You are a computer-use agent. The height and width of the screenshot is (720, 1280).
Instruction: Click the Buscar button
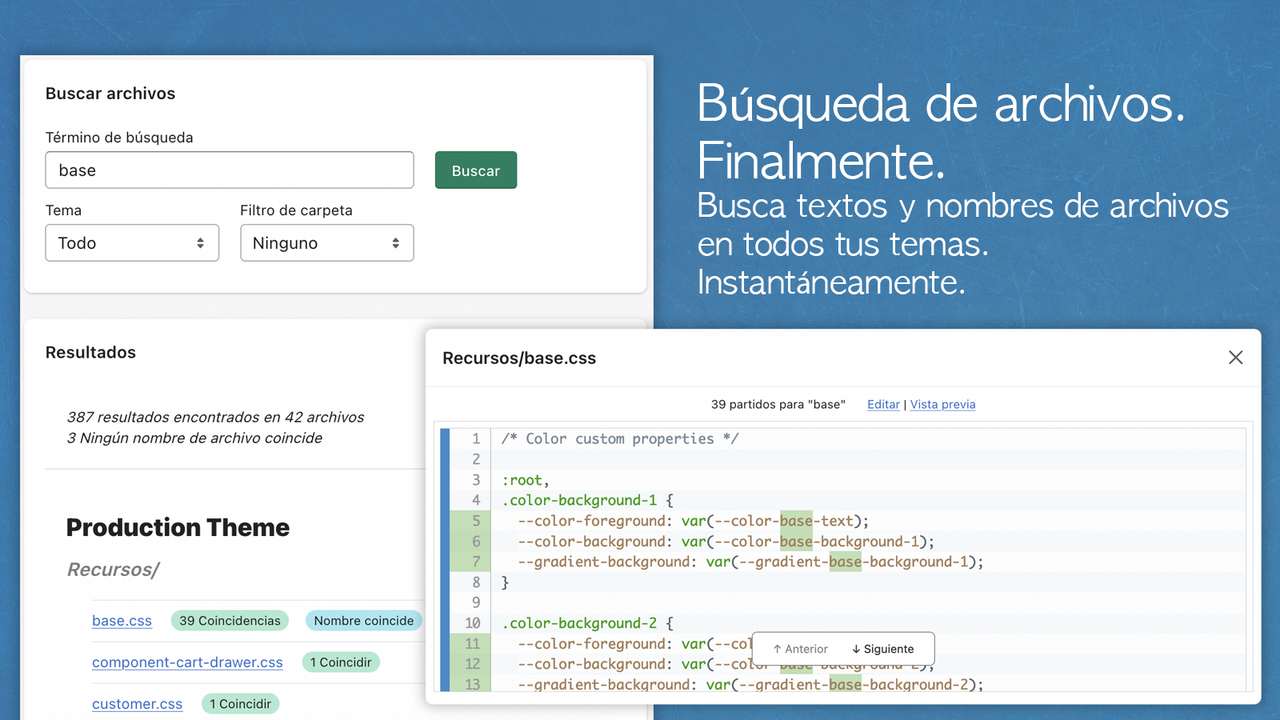(x=476, y=170)
